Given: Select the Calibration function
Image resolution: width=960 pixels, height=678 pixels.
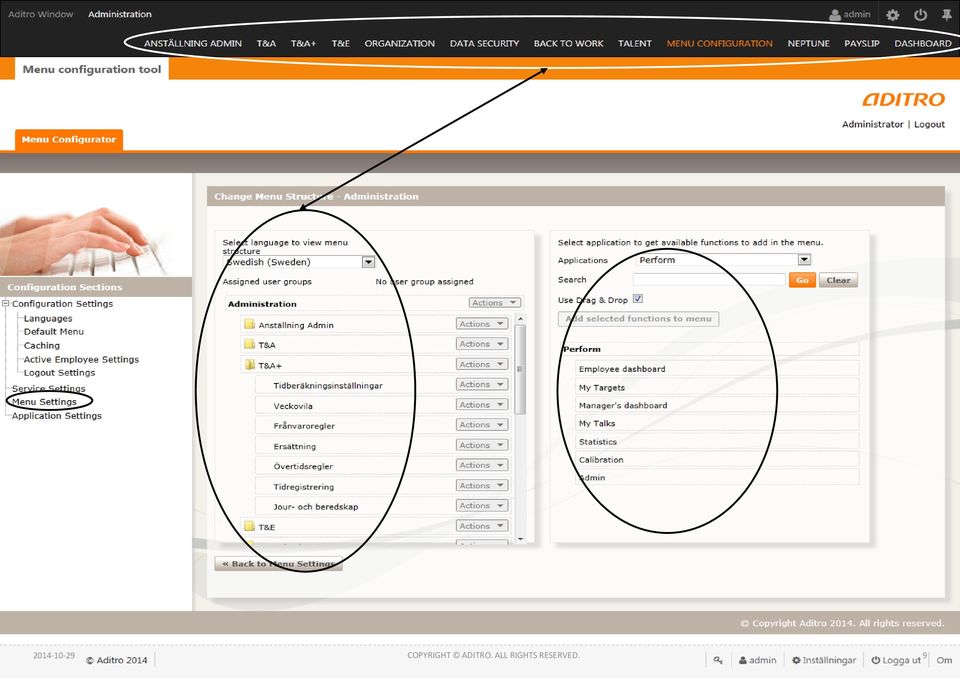Looking at the screenshot, I should tap(717, 459).
